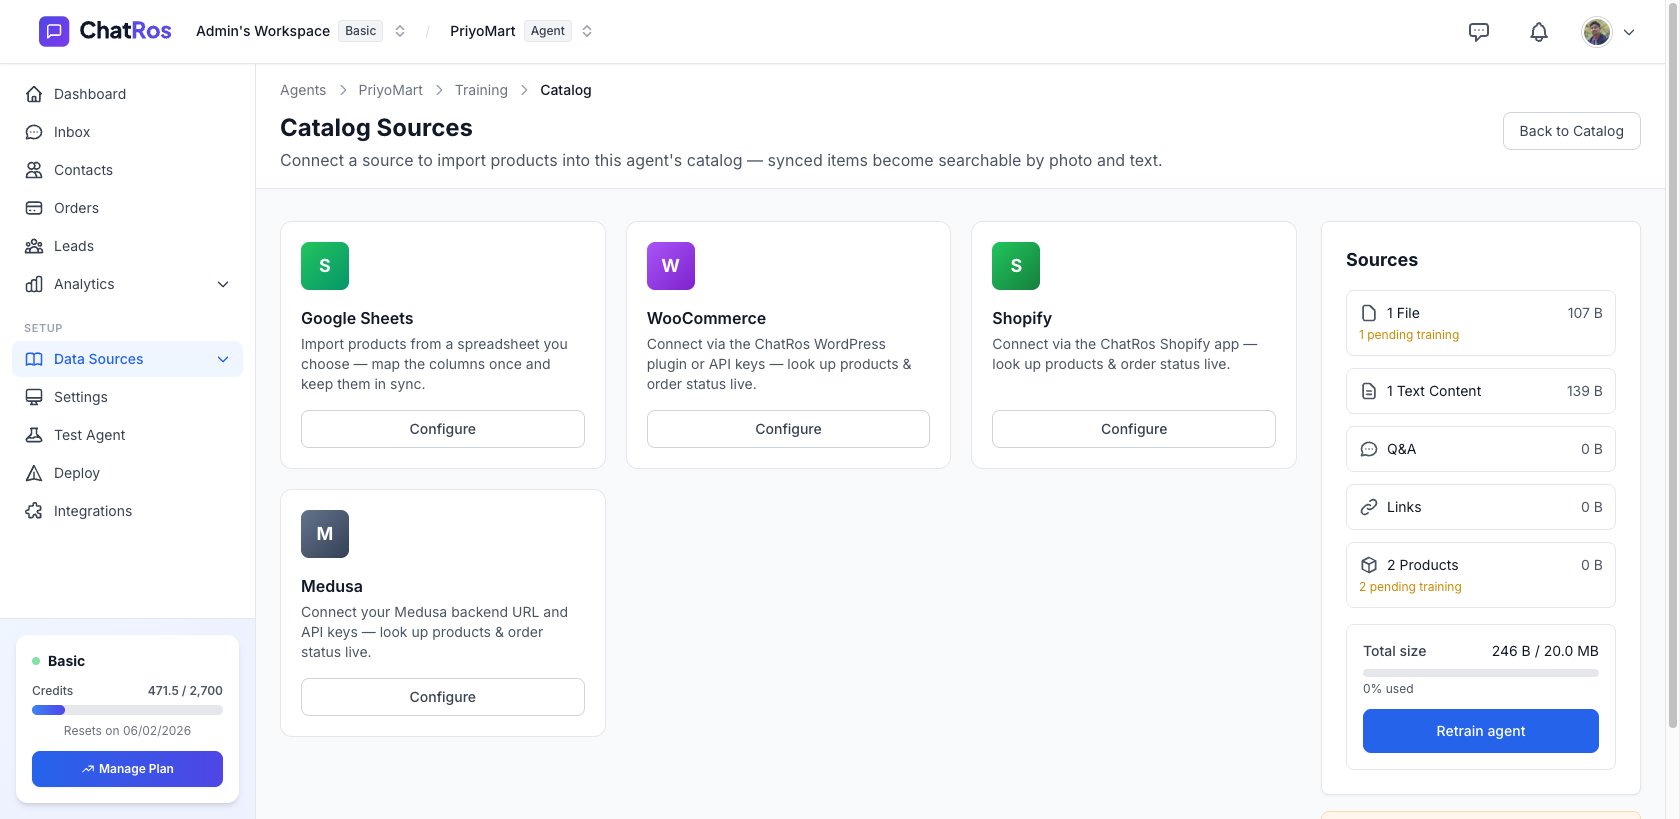Configure the WooCommerce source
This screenshot has width=1680, height=819.
click(788, 429)
